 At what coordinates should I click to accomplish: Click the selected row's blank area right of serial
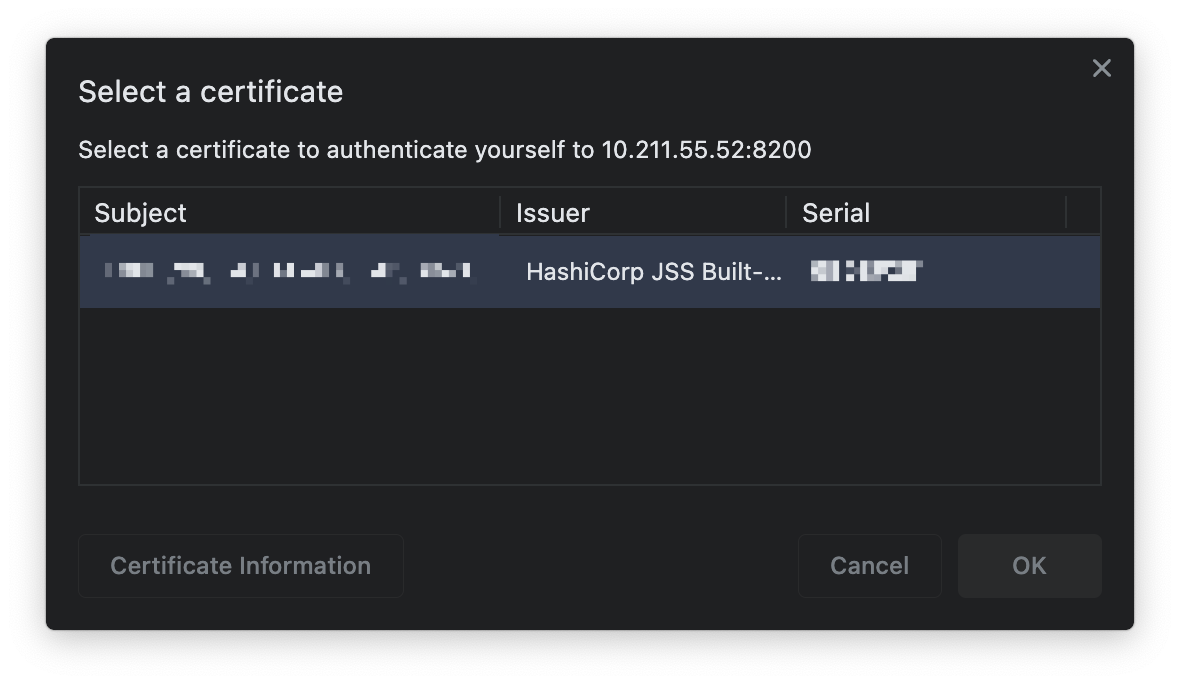(1010, 271)
